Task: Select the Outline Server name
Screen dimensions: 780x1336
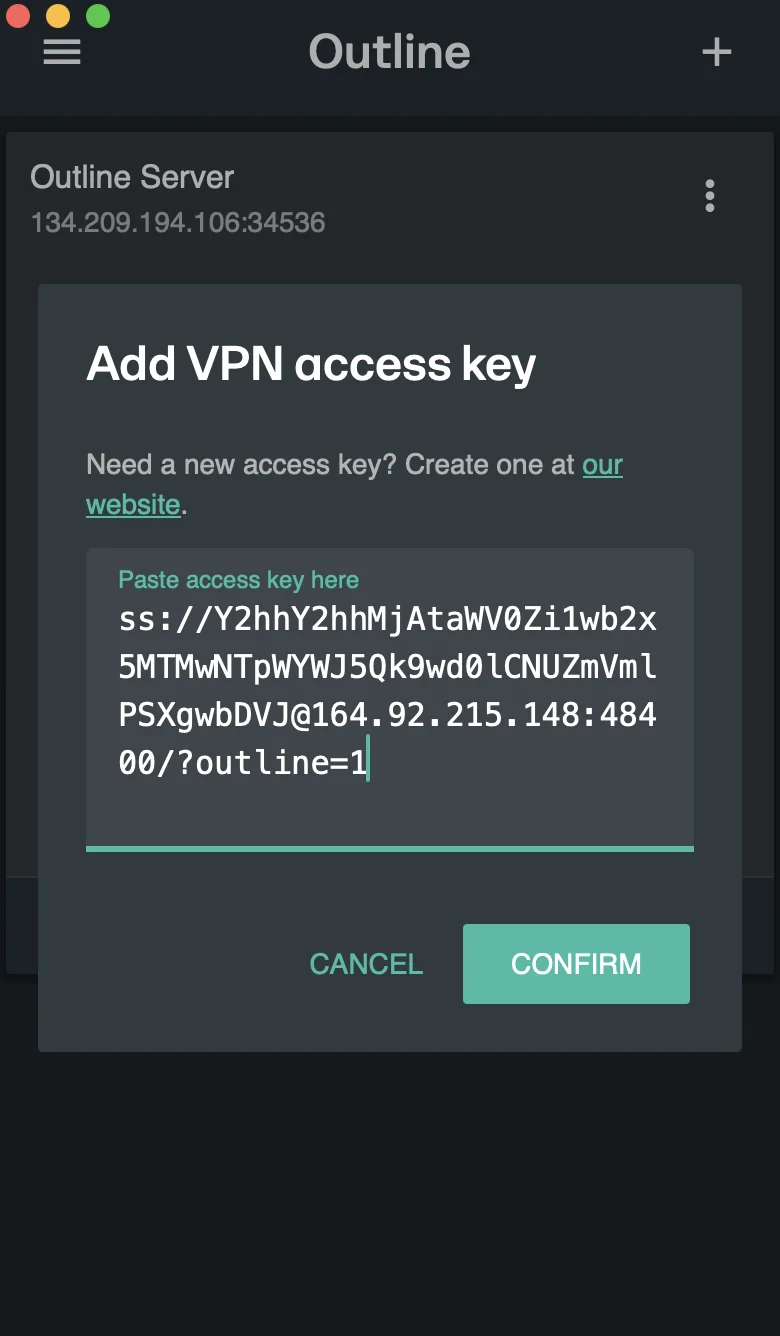Action: [x=132, y=177]
